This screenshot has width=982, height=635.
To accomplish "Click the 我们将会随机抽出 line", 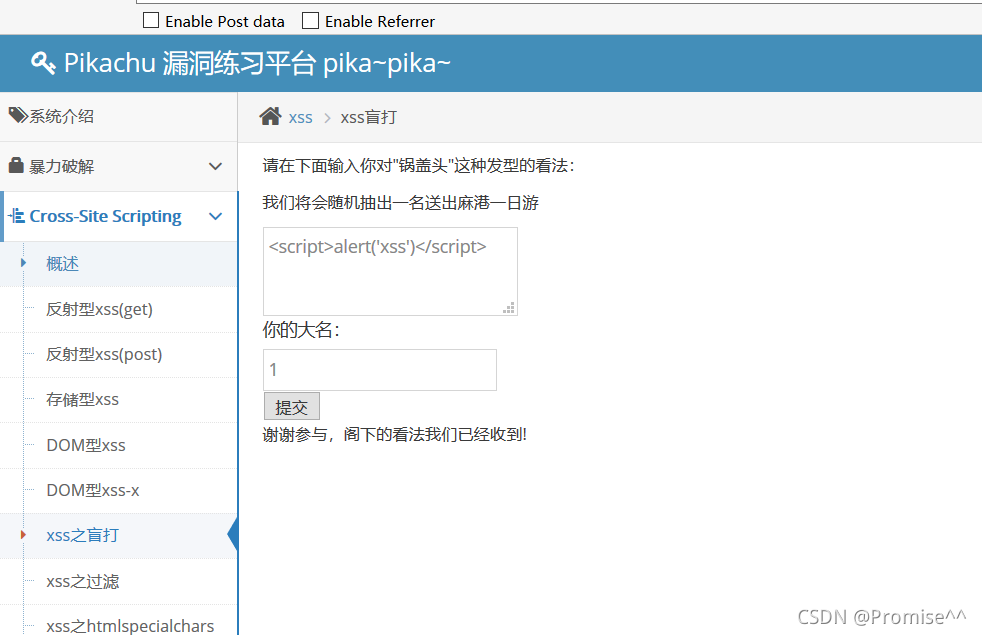I will (401, 203).
